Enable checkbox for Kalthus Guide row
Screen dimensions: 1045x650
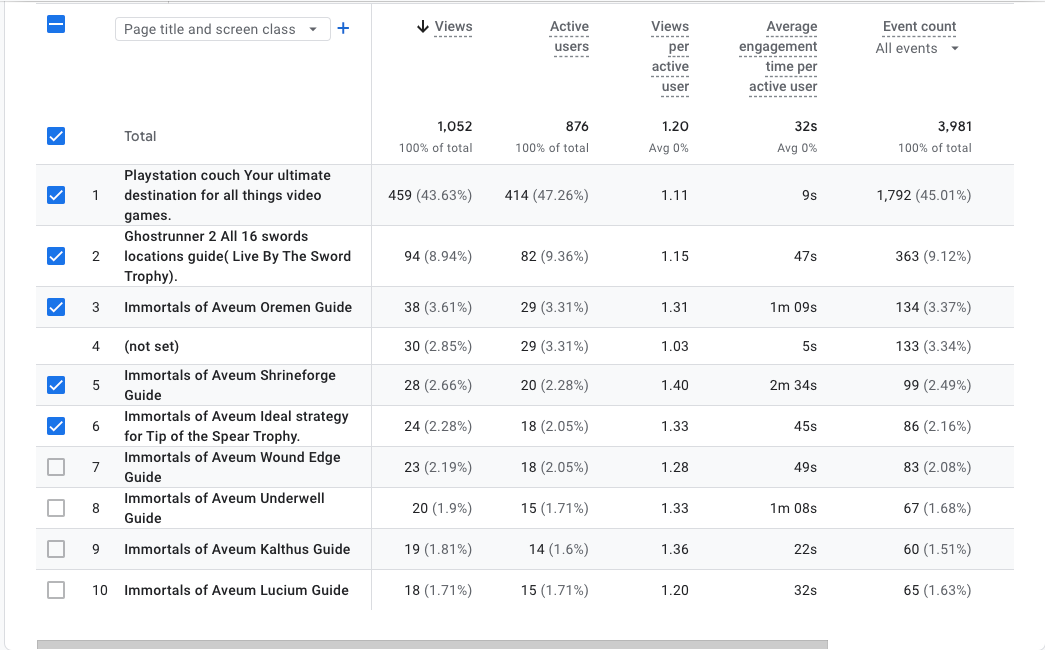tap(56, 549)
